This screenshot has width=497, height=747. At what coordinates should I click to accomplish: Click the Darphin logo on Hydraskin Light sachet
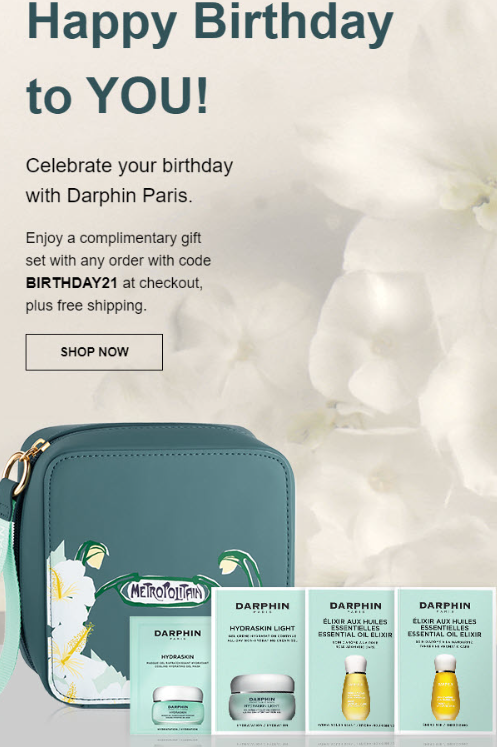pyautogui.click(x=262, y=608)
